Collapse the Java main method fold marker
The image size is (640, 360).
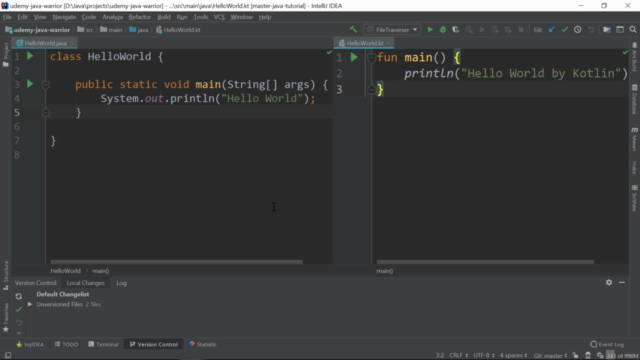click(46, 85)
